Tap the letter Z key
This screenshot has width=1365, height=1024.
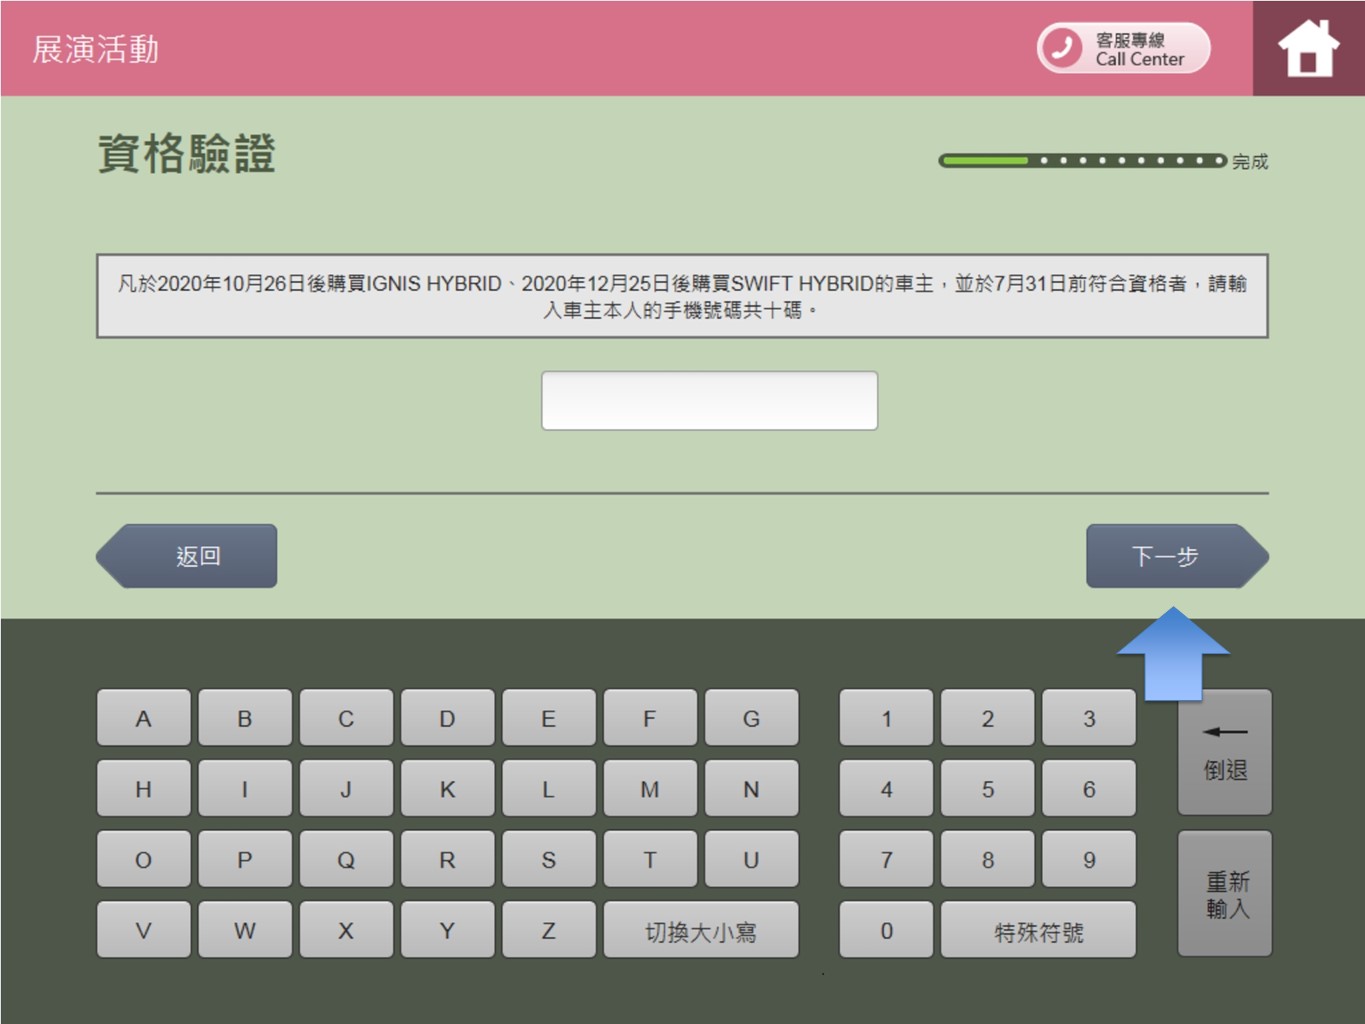[x=548, y=931]
